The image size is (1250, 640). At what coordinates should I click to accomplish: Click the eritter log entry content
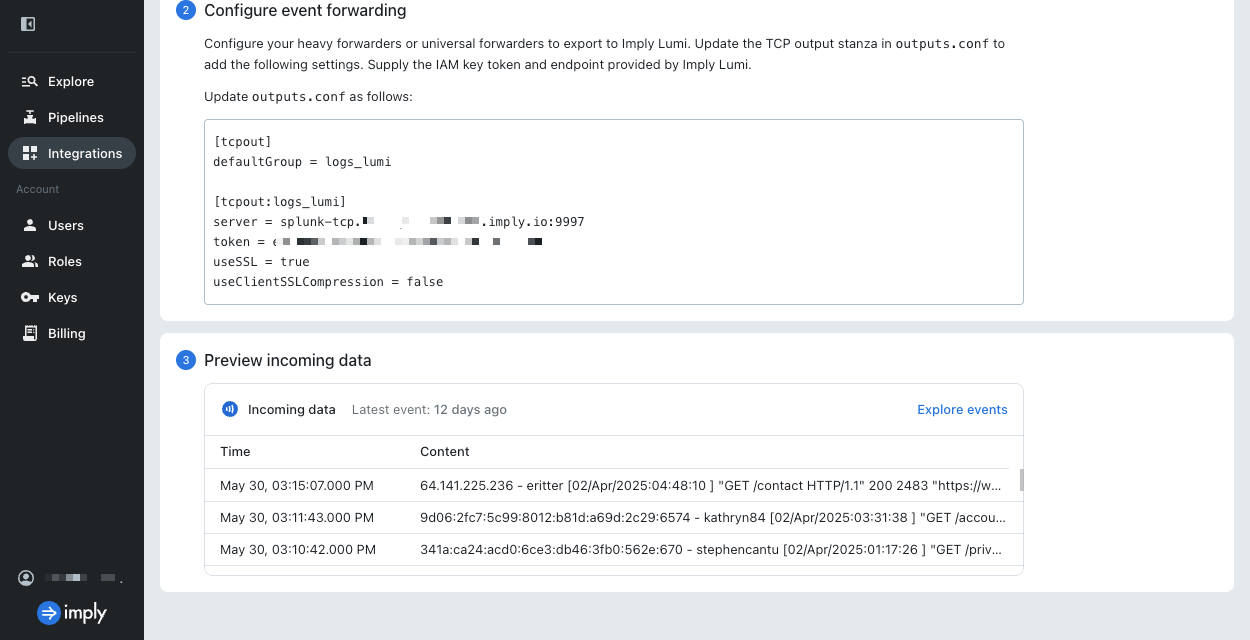(711, 485)
